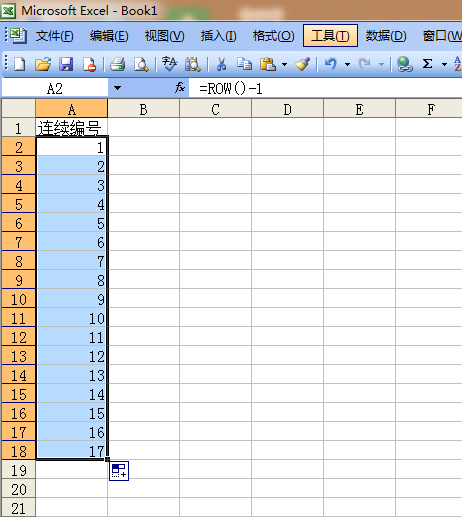462x517 pixels.
Task: Click empty cell E12
Action: 359,337
